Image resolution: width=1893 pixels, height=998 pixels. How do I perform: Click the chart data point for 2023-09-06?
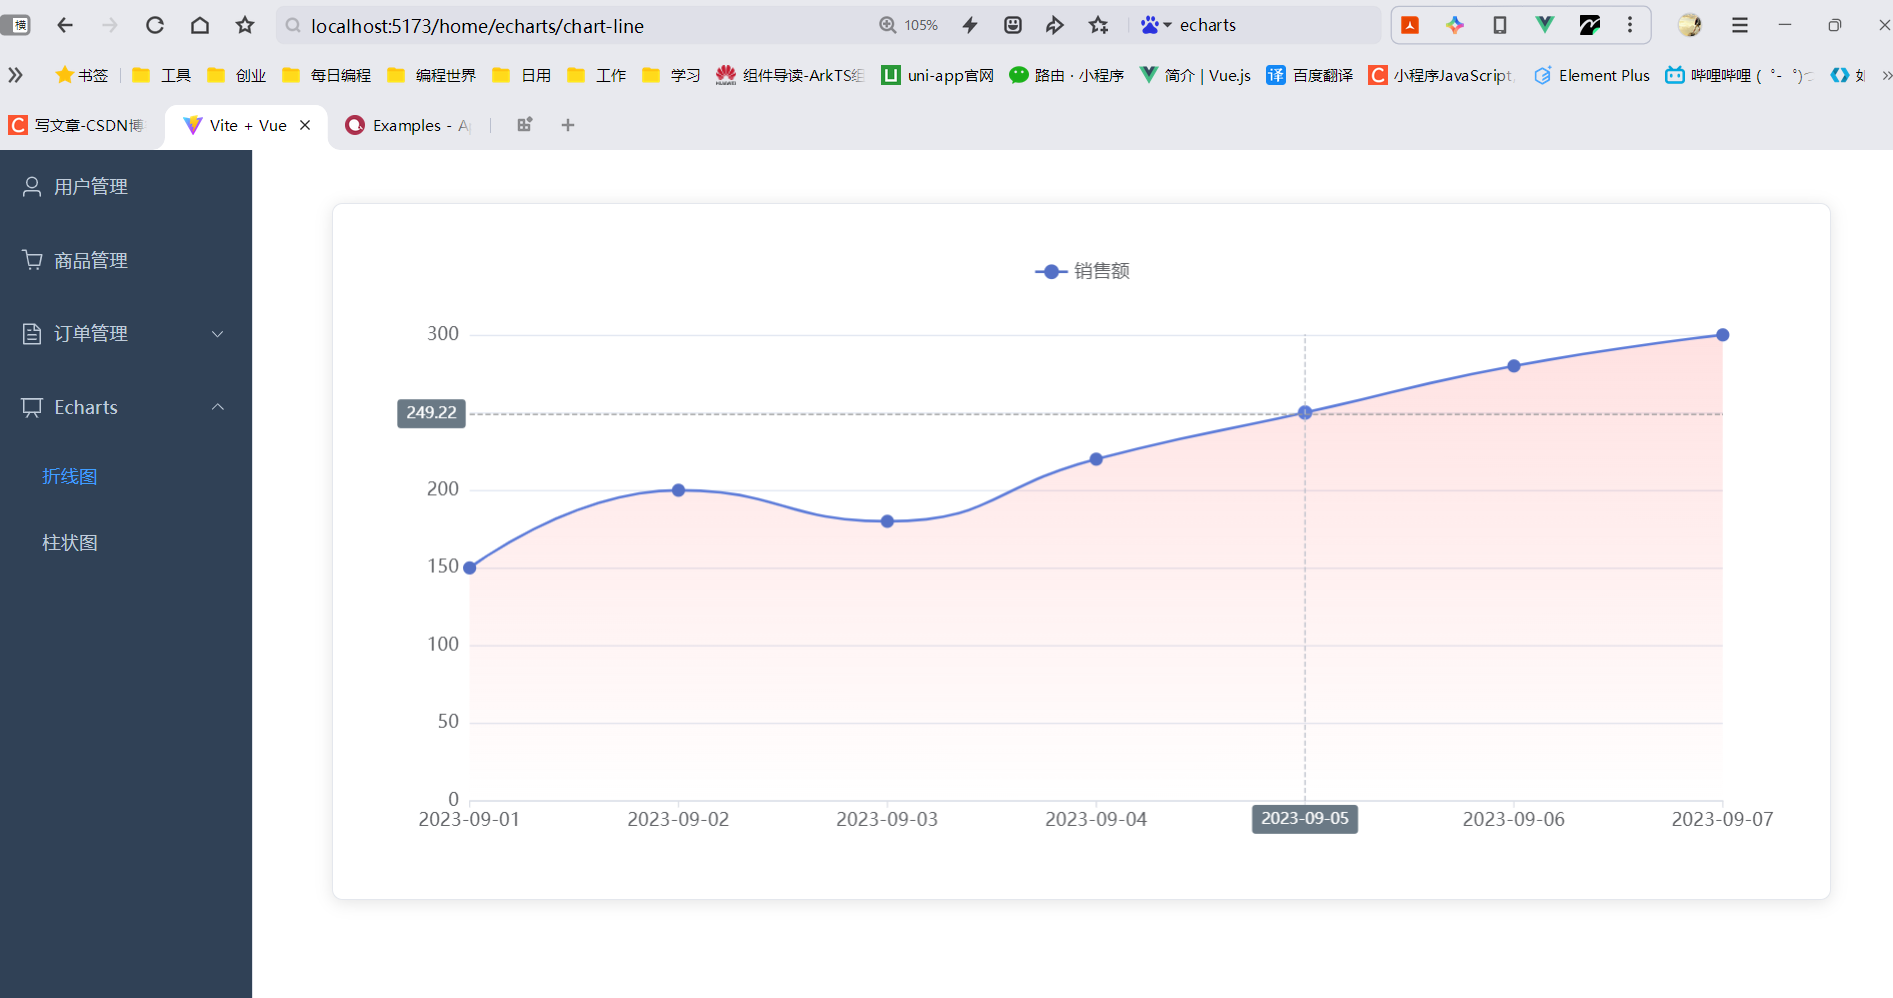[x=1514, y=366]
